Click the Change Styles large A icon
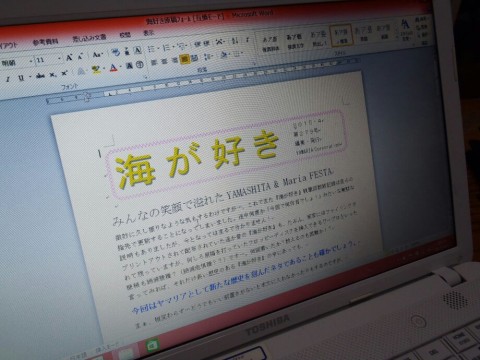The image size is (480, 360). (x=405, y=25)
